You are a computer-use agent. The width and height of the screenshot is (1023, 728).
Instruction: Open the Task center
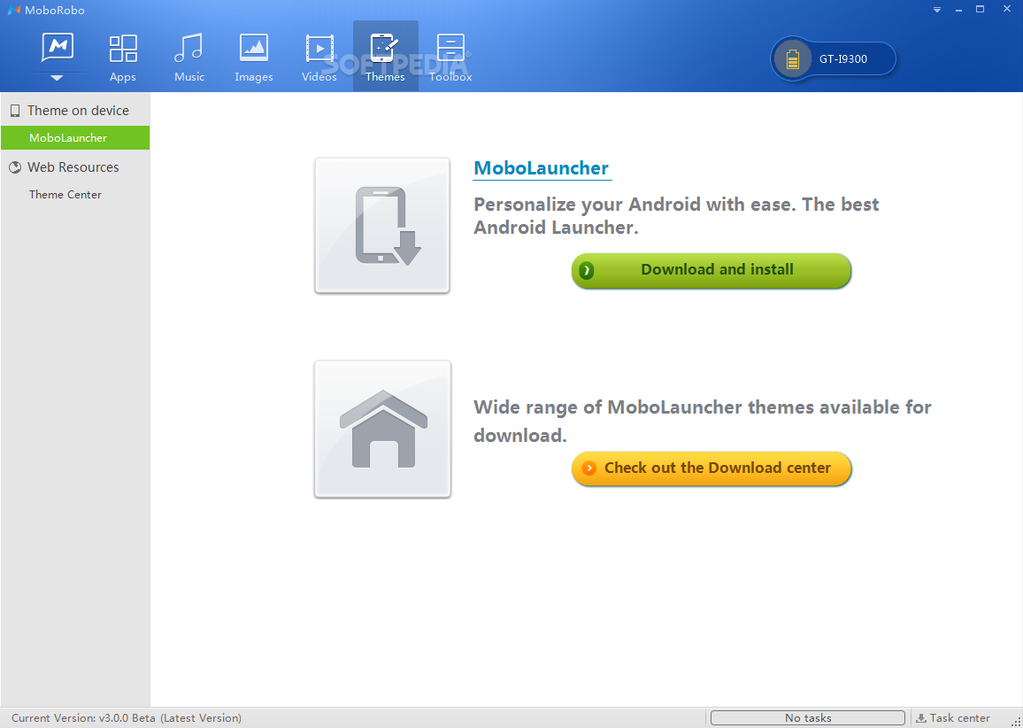(953, 718)
